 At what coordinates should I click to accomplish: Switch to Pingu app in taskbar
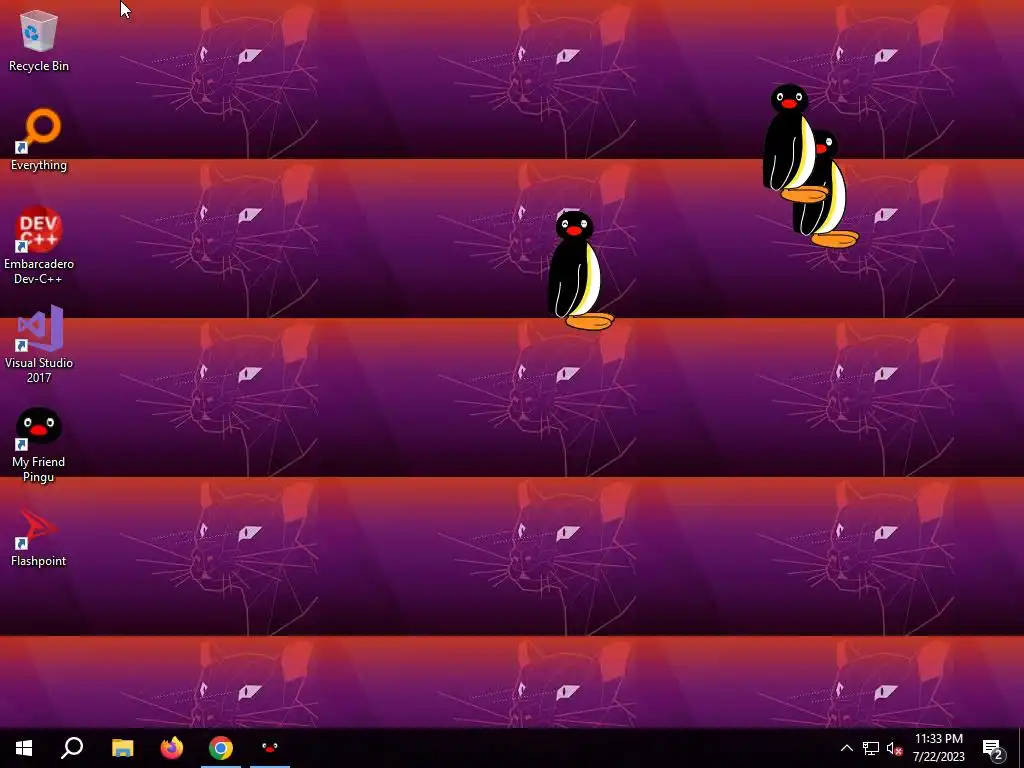pyautogui.click(x=270, y=748)
